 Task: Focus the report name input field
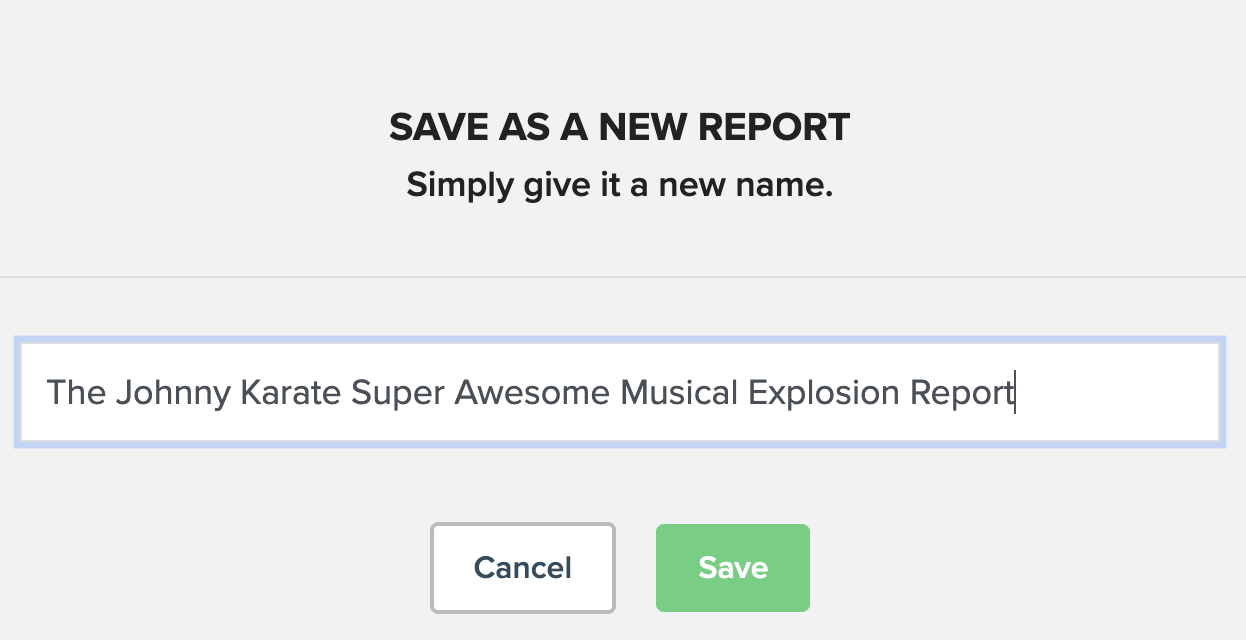[620, 392]
